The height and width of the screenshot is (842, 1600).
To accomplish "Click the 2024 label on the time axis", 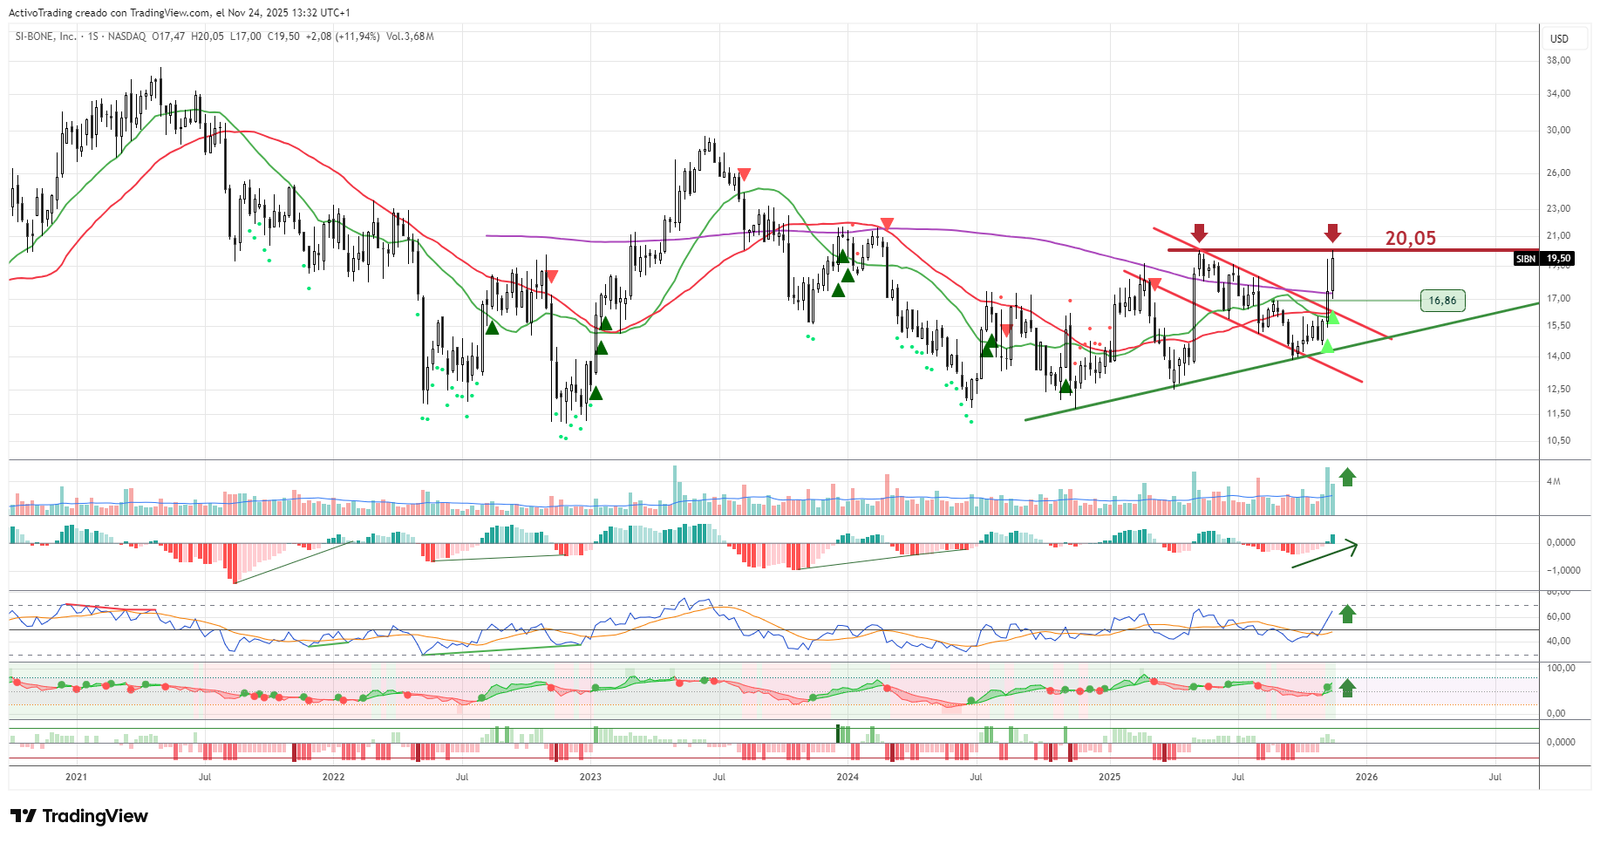I will (x=847, y=777).
